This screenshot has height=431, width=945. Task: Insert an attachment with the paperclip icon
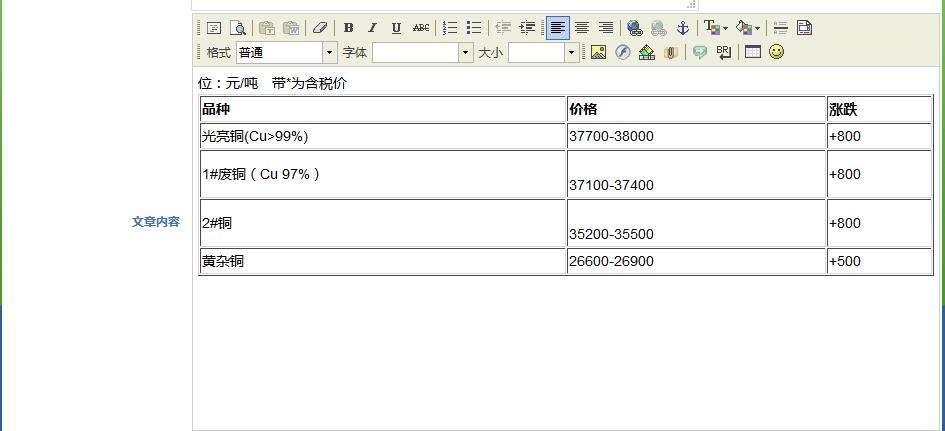point(671,52)
